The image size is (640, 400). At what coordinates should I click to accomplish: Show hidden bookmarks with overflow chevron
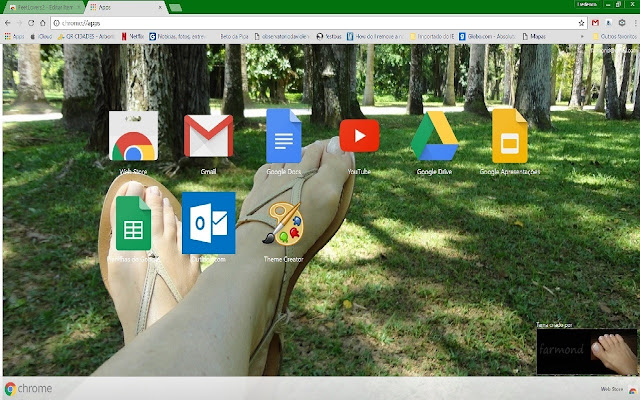click(x=582, y=36)
